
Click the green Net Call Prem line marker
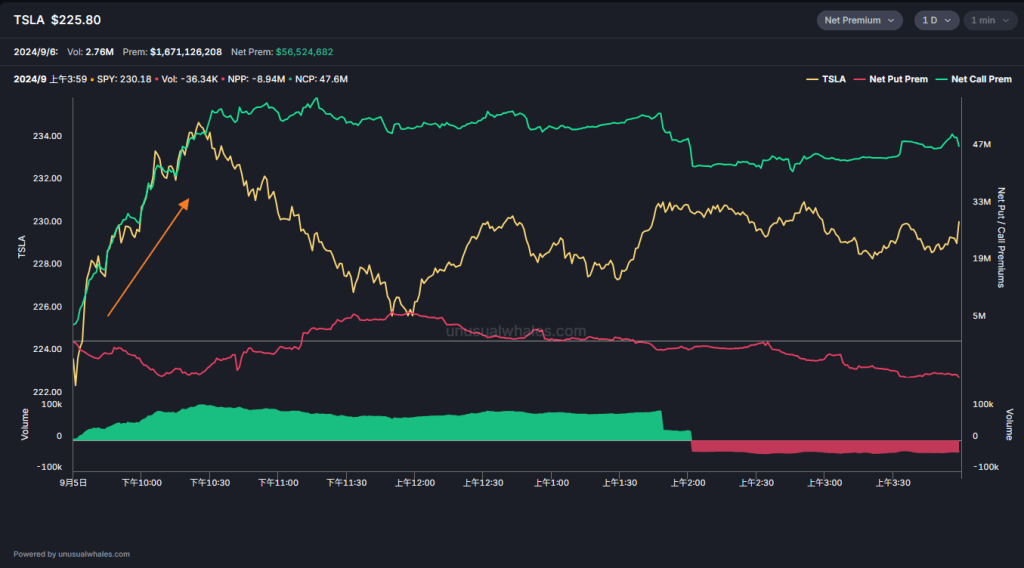[x=942, y=79]
